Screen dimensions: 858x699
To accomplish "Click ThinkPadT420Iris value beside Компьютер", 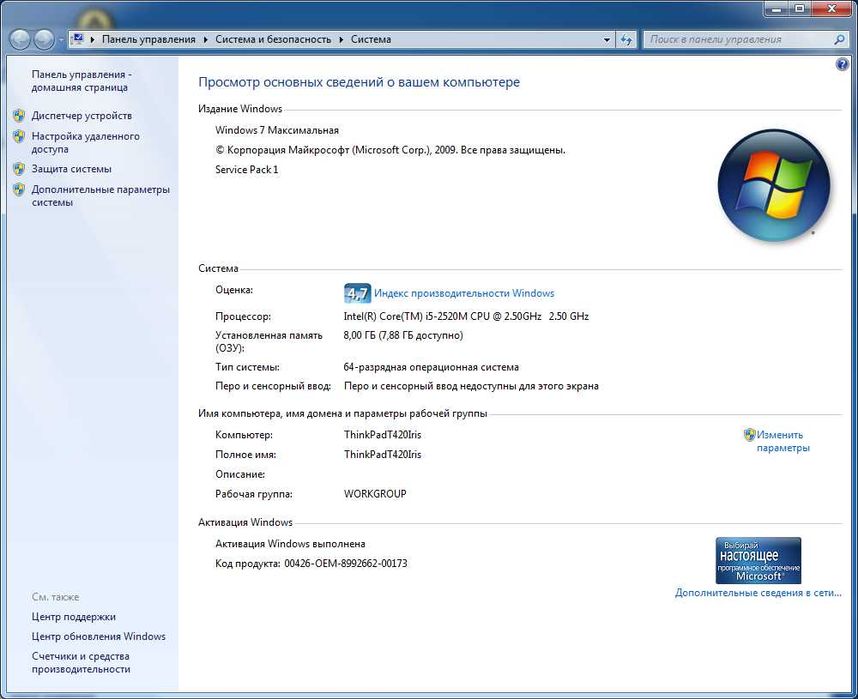I will (382, 435).
